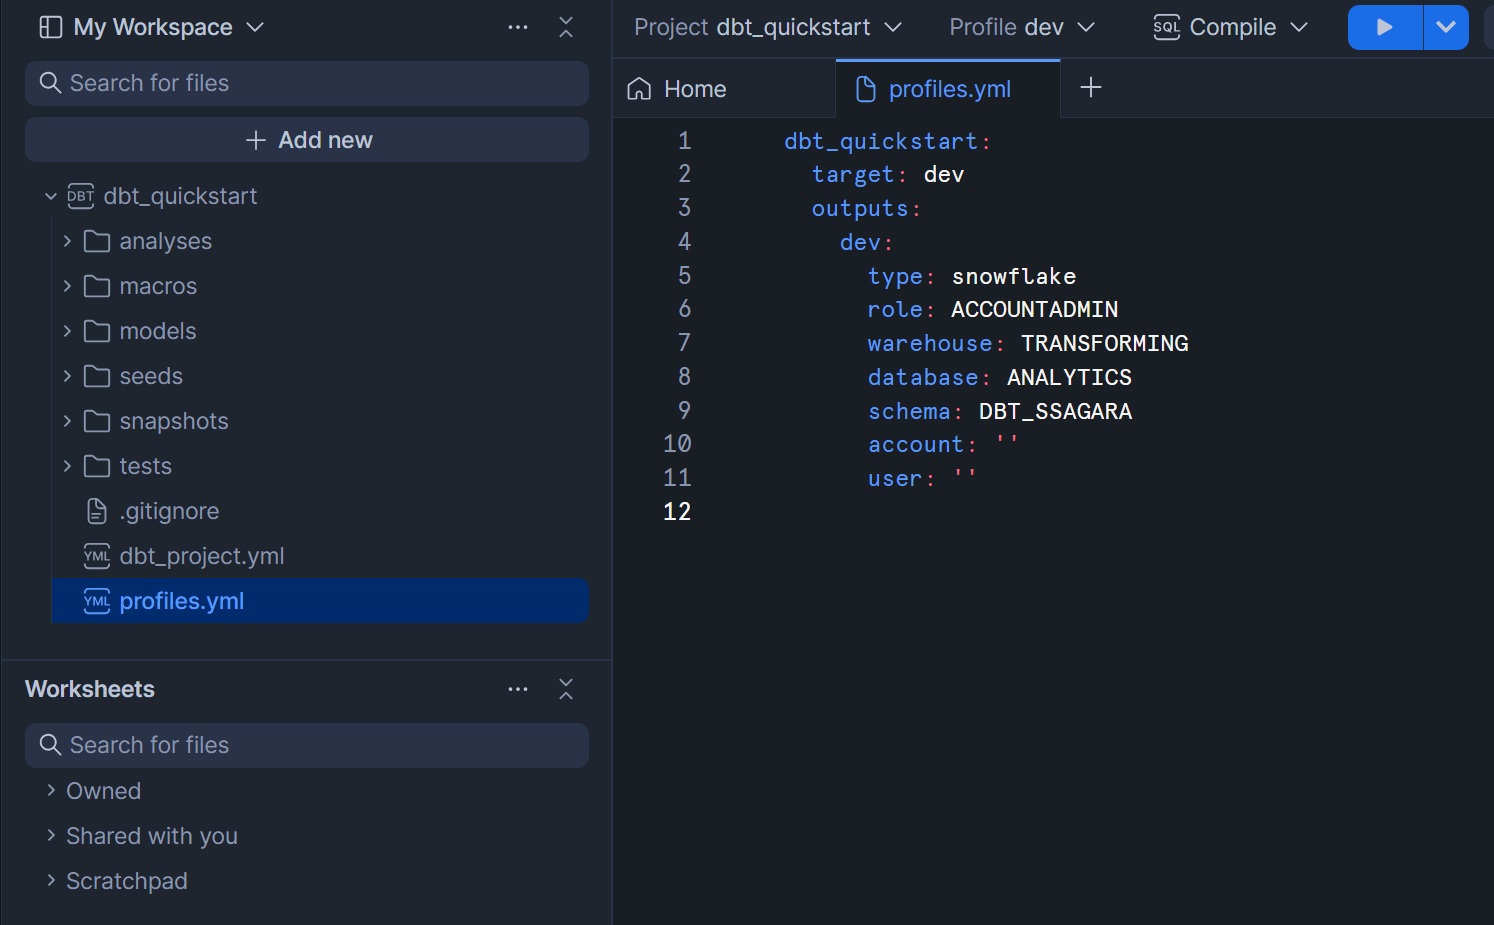1494x925 pixels.
Task: Collapse the My Workspace panel
Action: 566,27
